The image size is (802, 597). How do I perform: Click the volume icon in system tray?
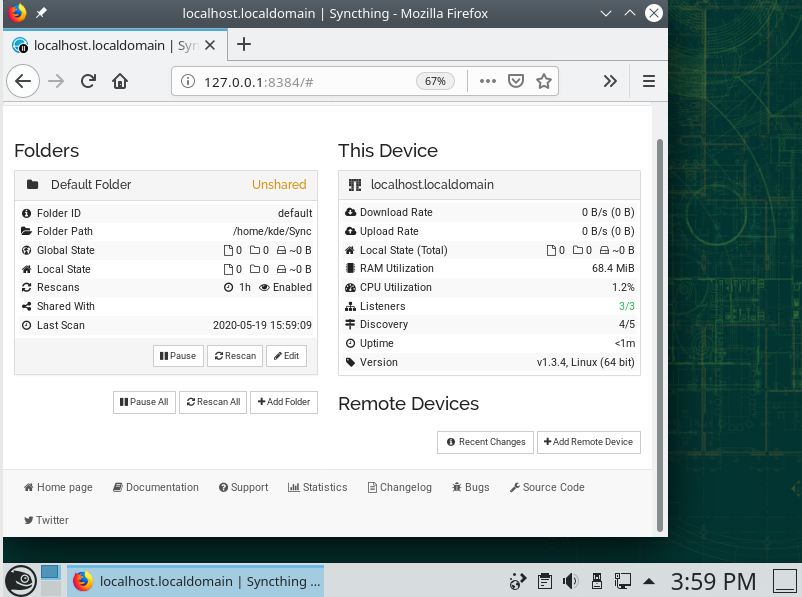click(571, 581)
